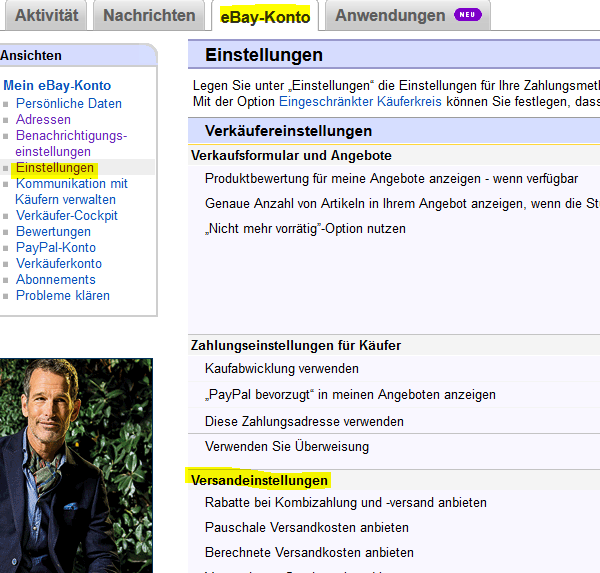Go to Verkäuferkonto
The width and height of the screenshot is (600, 573).
point(59,264)
